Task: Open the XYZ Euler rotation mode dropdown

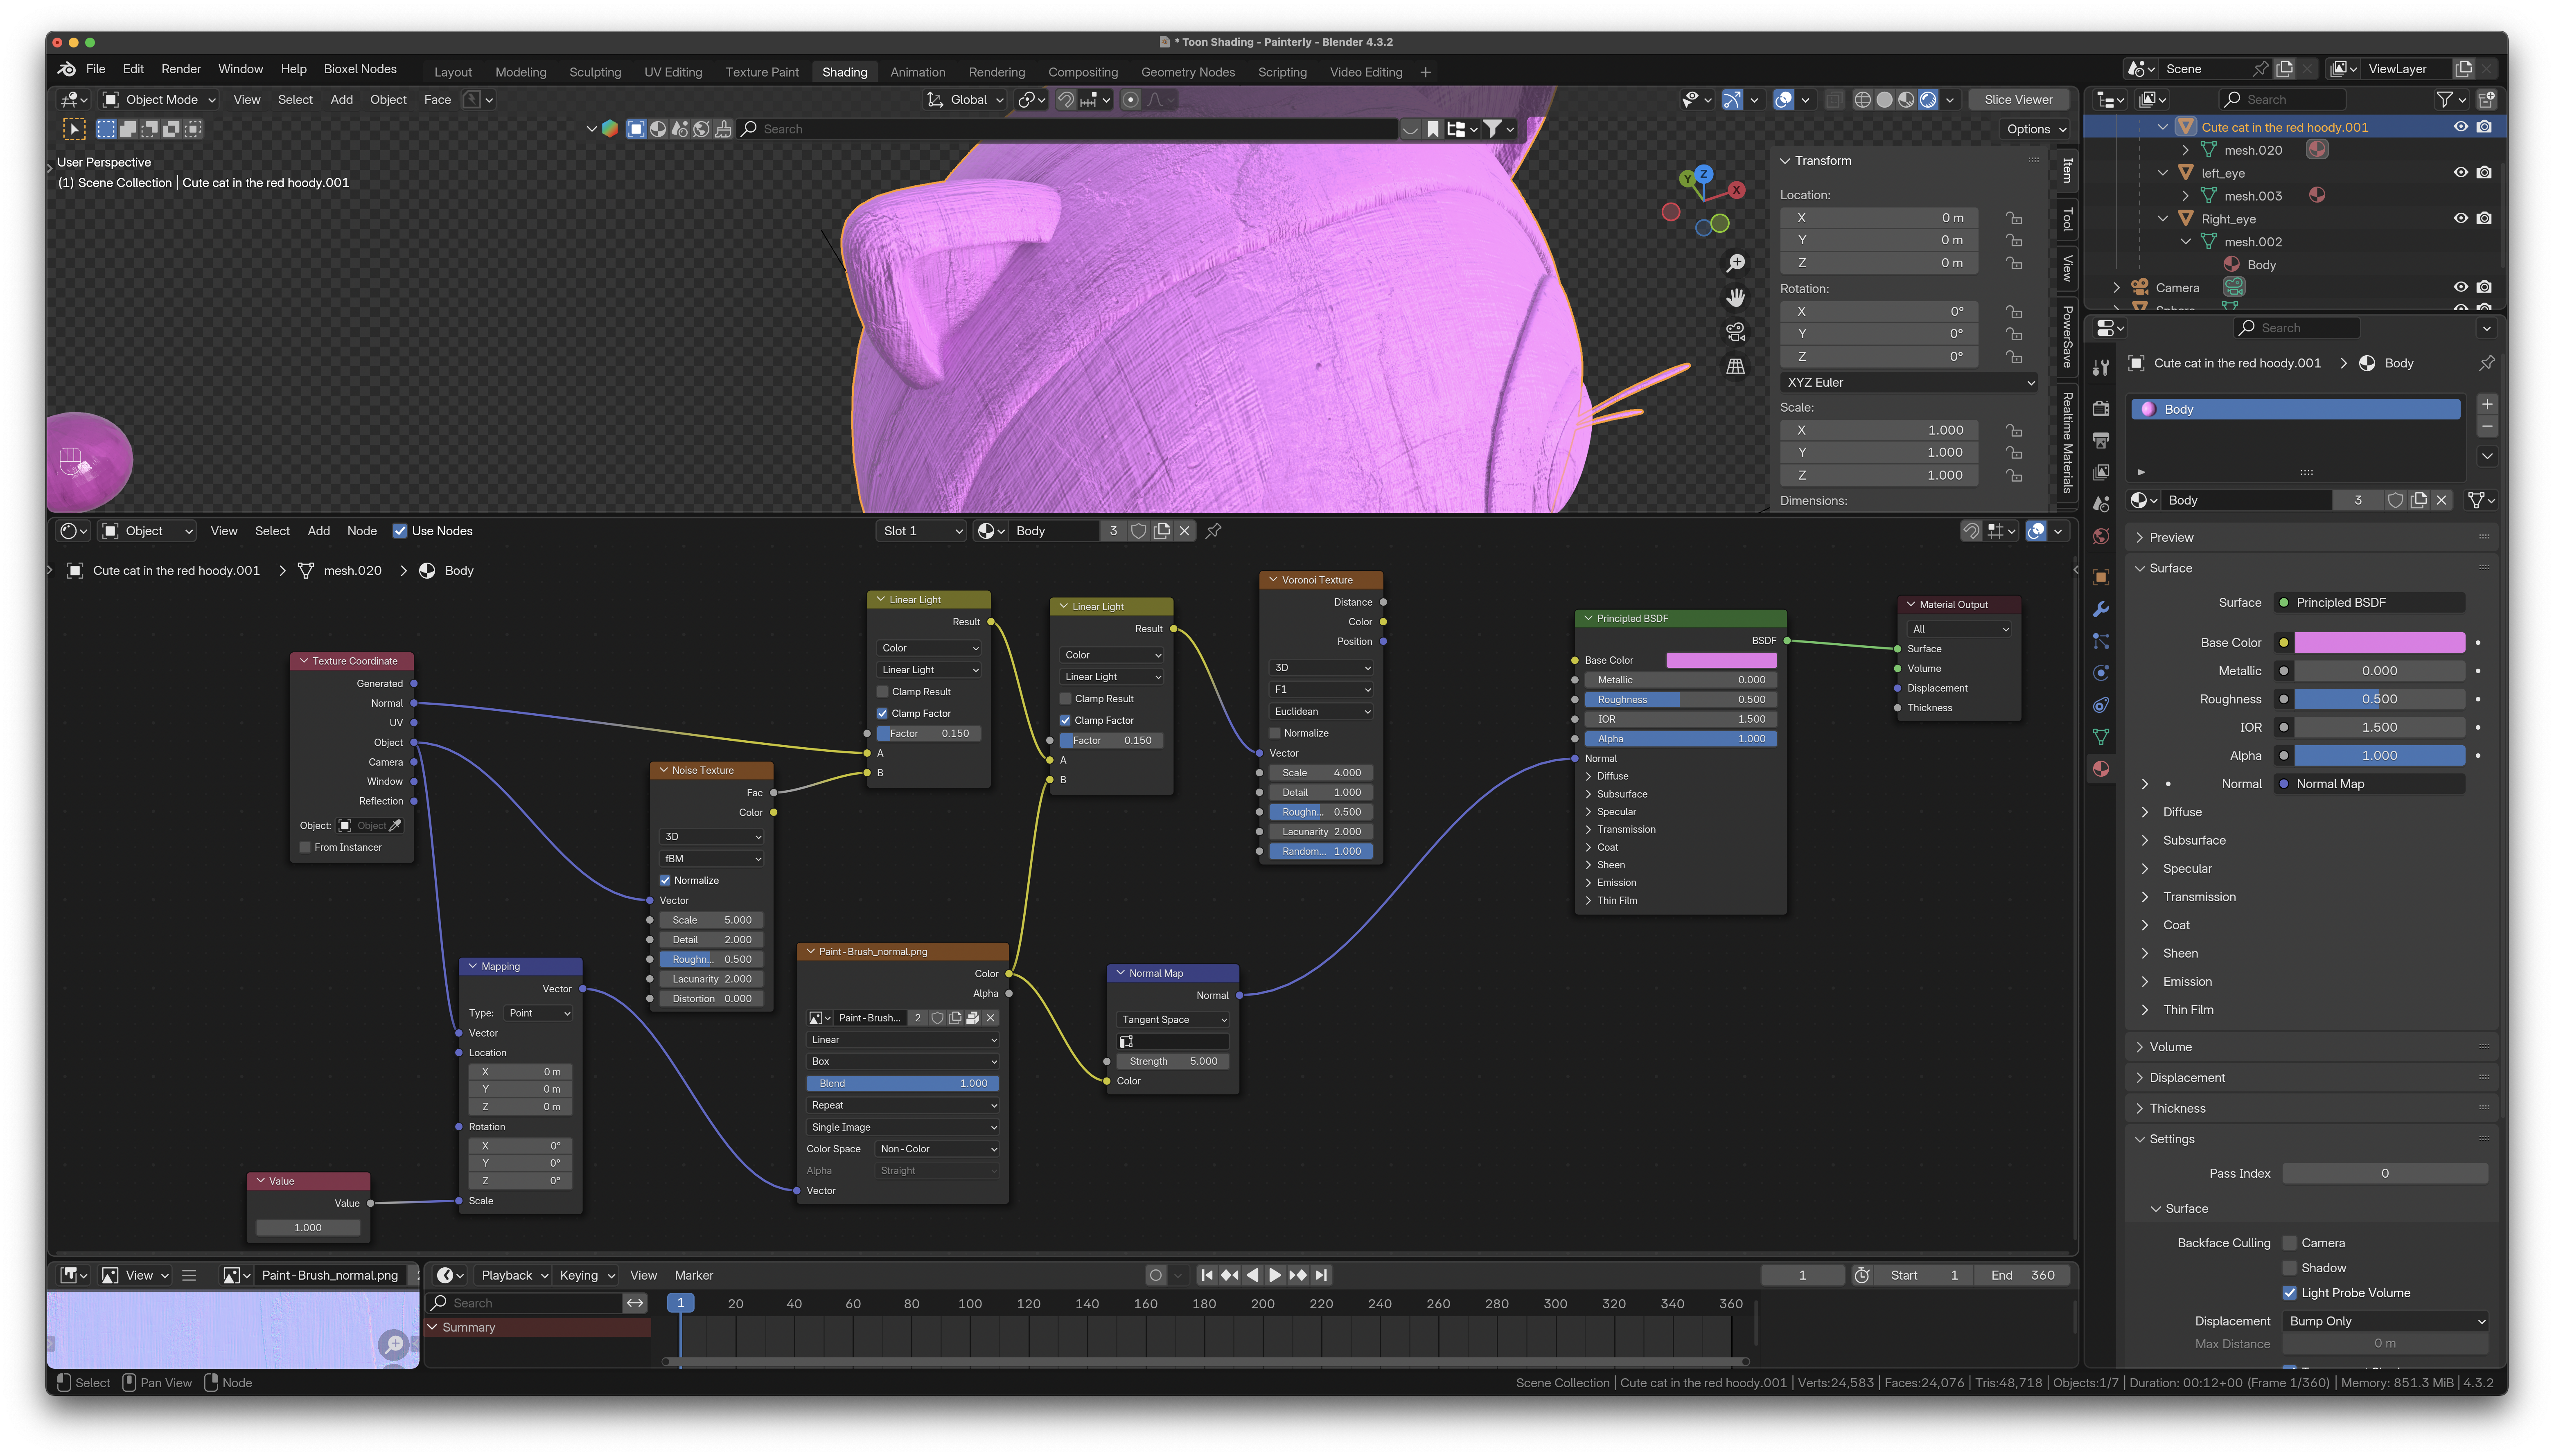Action: (1909, 383)
